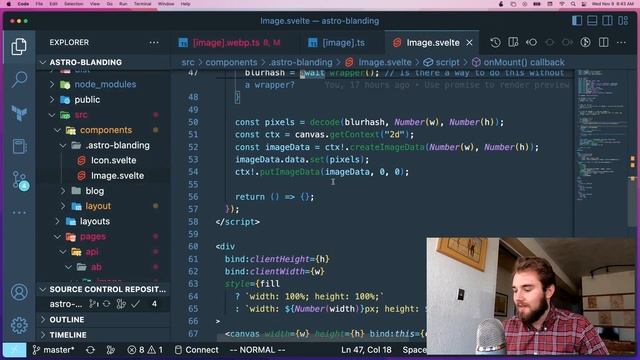Screen dimensions: 640x360
Task: Open the Search view in activity bar
Action: coord(19,79)
